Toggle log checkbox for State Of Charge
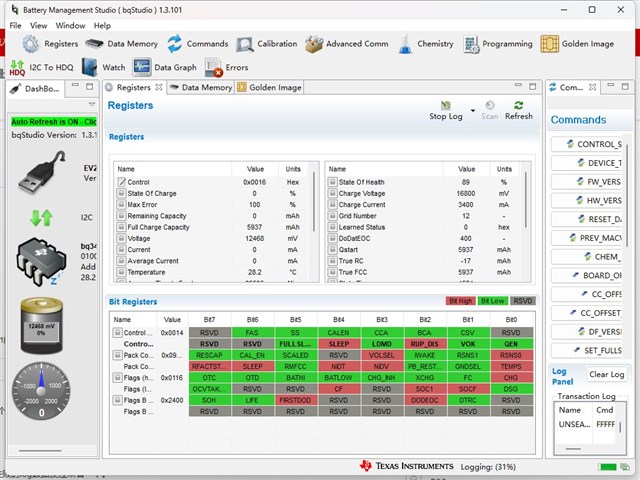The height and width of the screenshot is (480, 640). [121, 193]
